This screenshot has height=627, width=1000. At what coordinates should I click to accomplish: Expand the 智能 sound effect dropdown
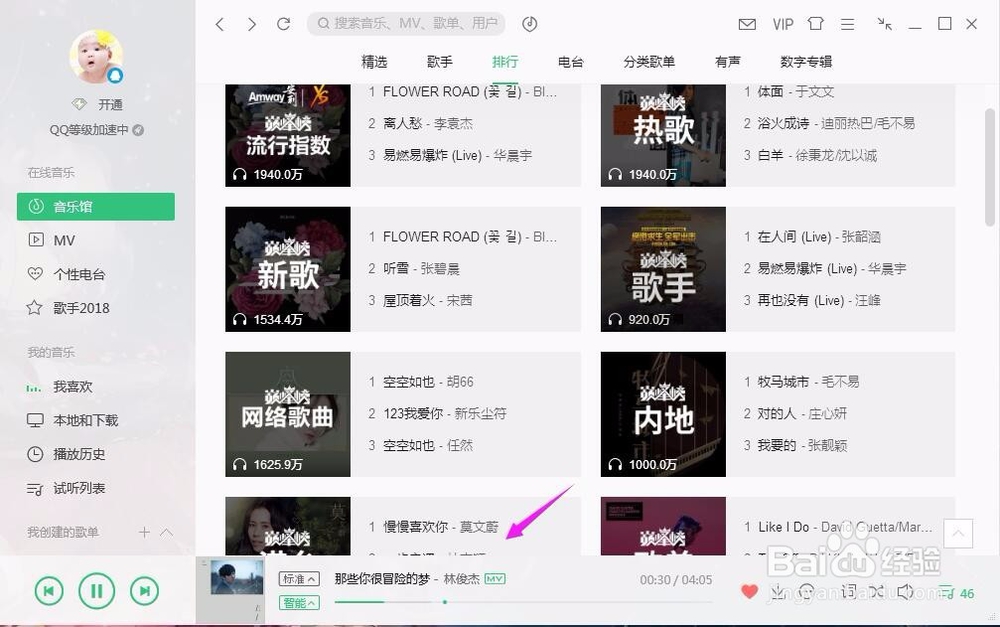[x=298, y=603]
